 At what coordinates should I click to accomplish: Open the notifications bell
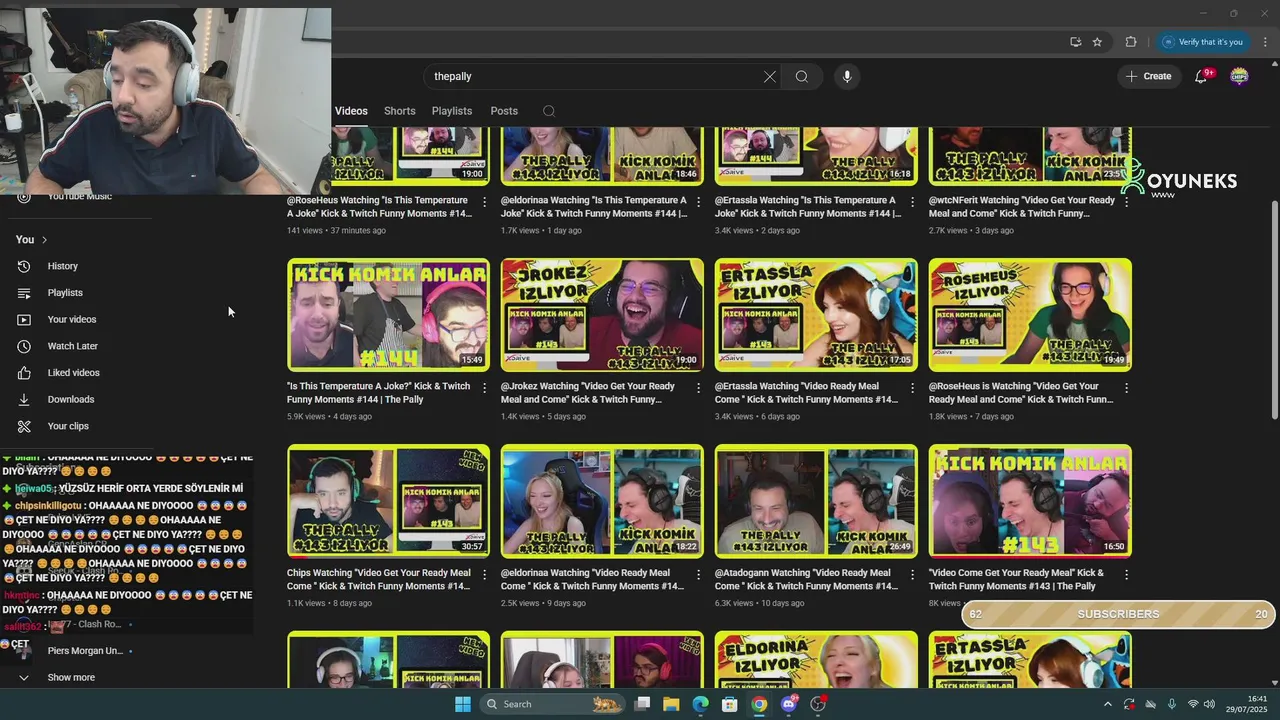1202,76
